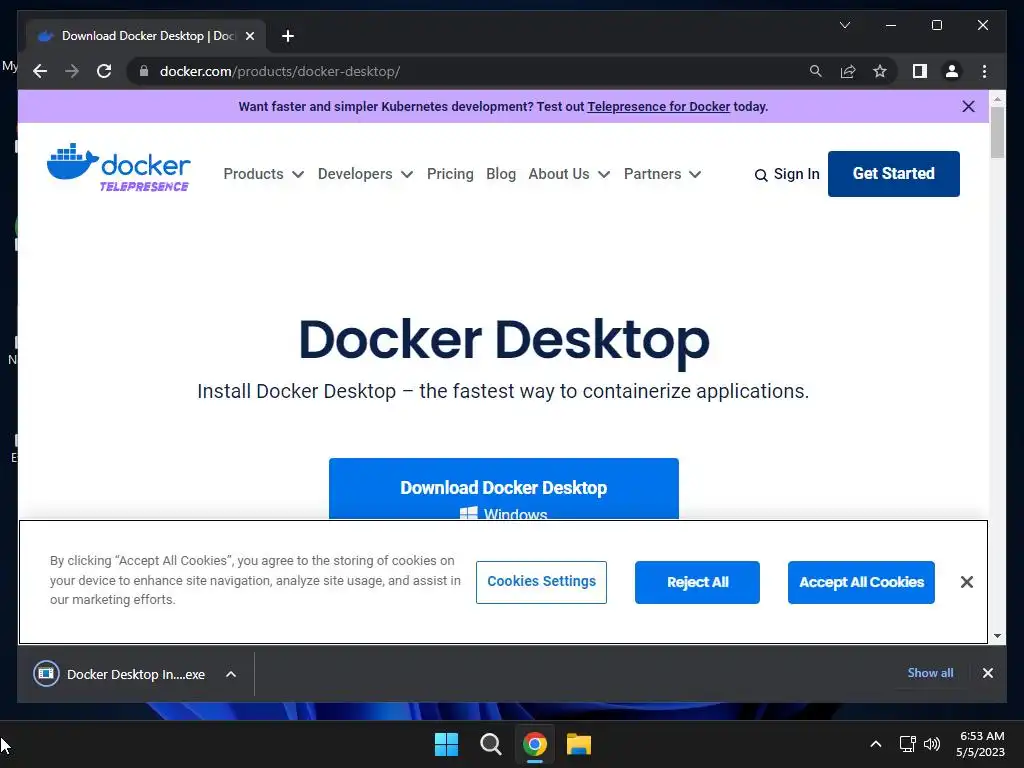The image size is (1024, 768).
Task: Open a new tab with plus button
Action: 288,36
